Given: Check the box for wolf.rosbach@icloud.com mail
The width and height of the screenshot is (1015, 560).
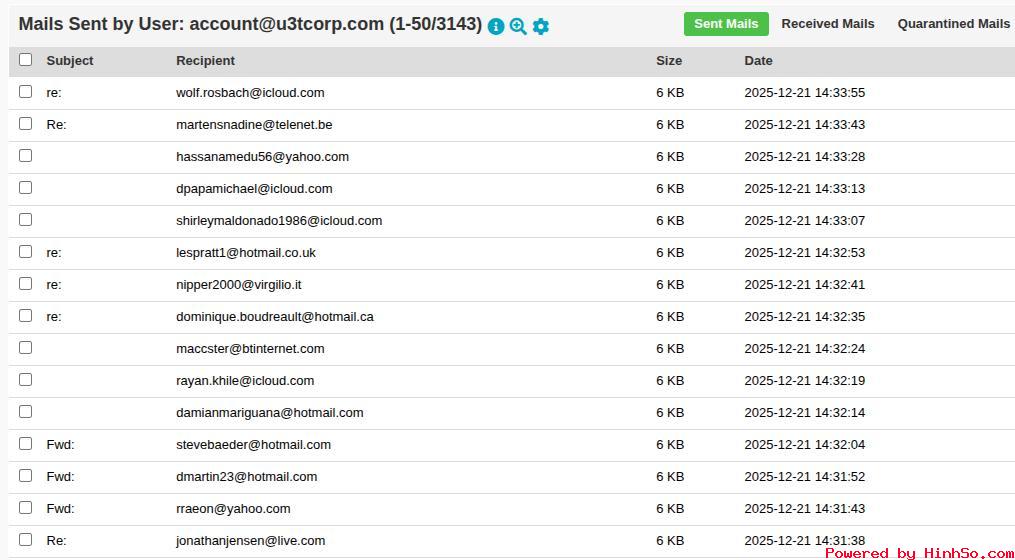Looking at the screenshot, I should (26, 92).
